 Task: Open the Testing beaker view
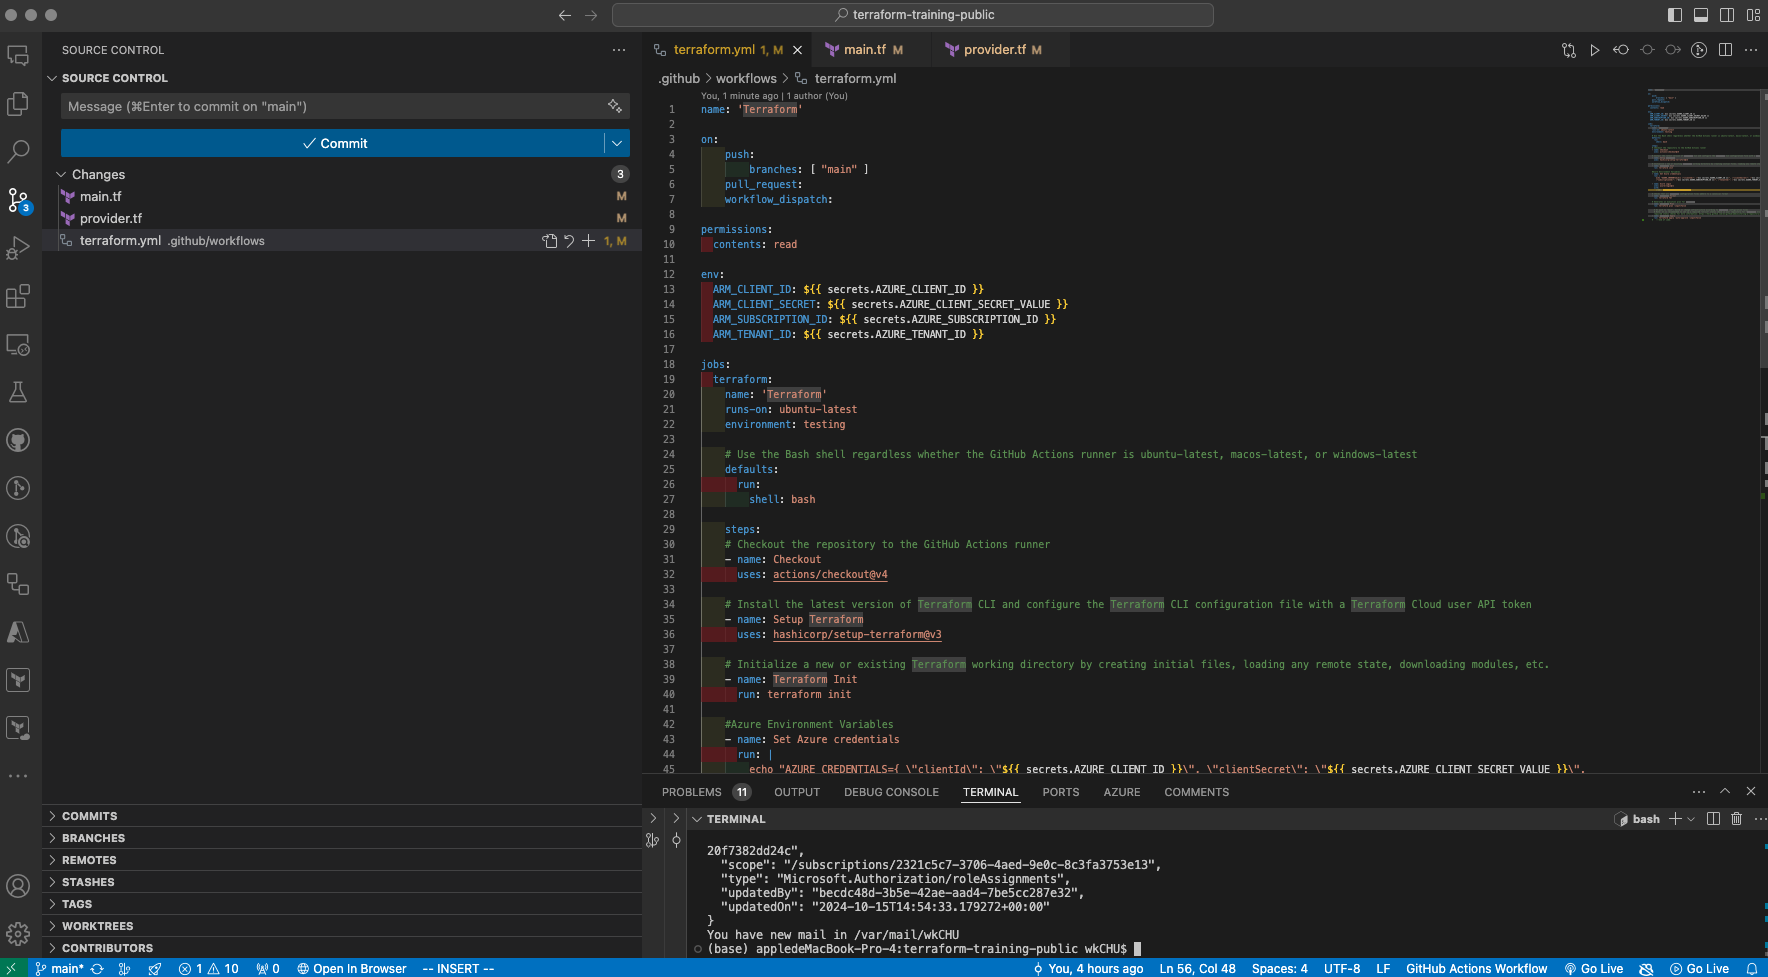click(x=18, y=392)
